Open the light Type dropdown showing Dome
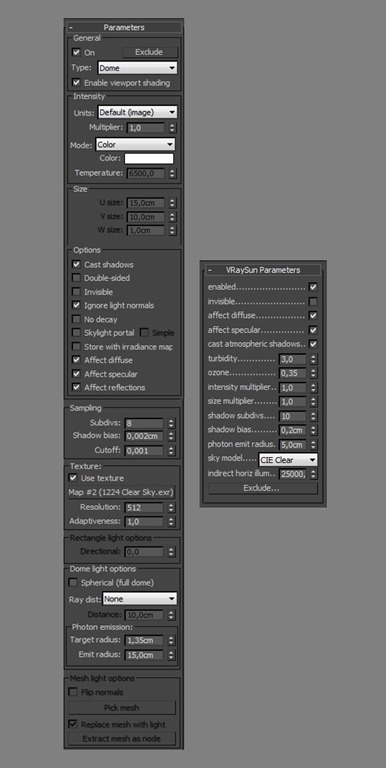Image resolution: width=386 pixels, height=768 pixels. pyautogui.click(x=137, y=68)
